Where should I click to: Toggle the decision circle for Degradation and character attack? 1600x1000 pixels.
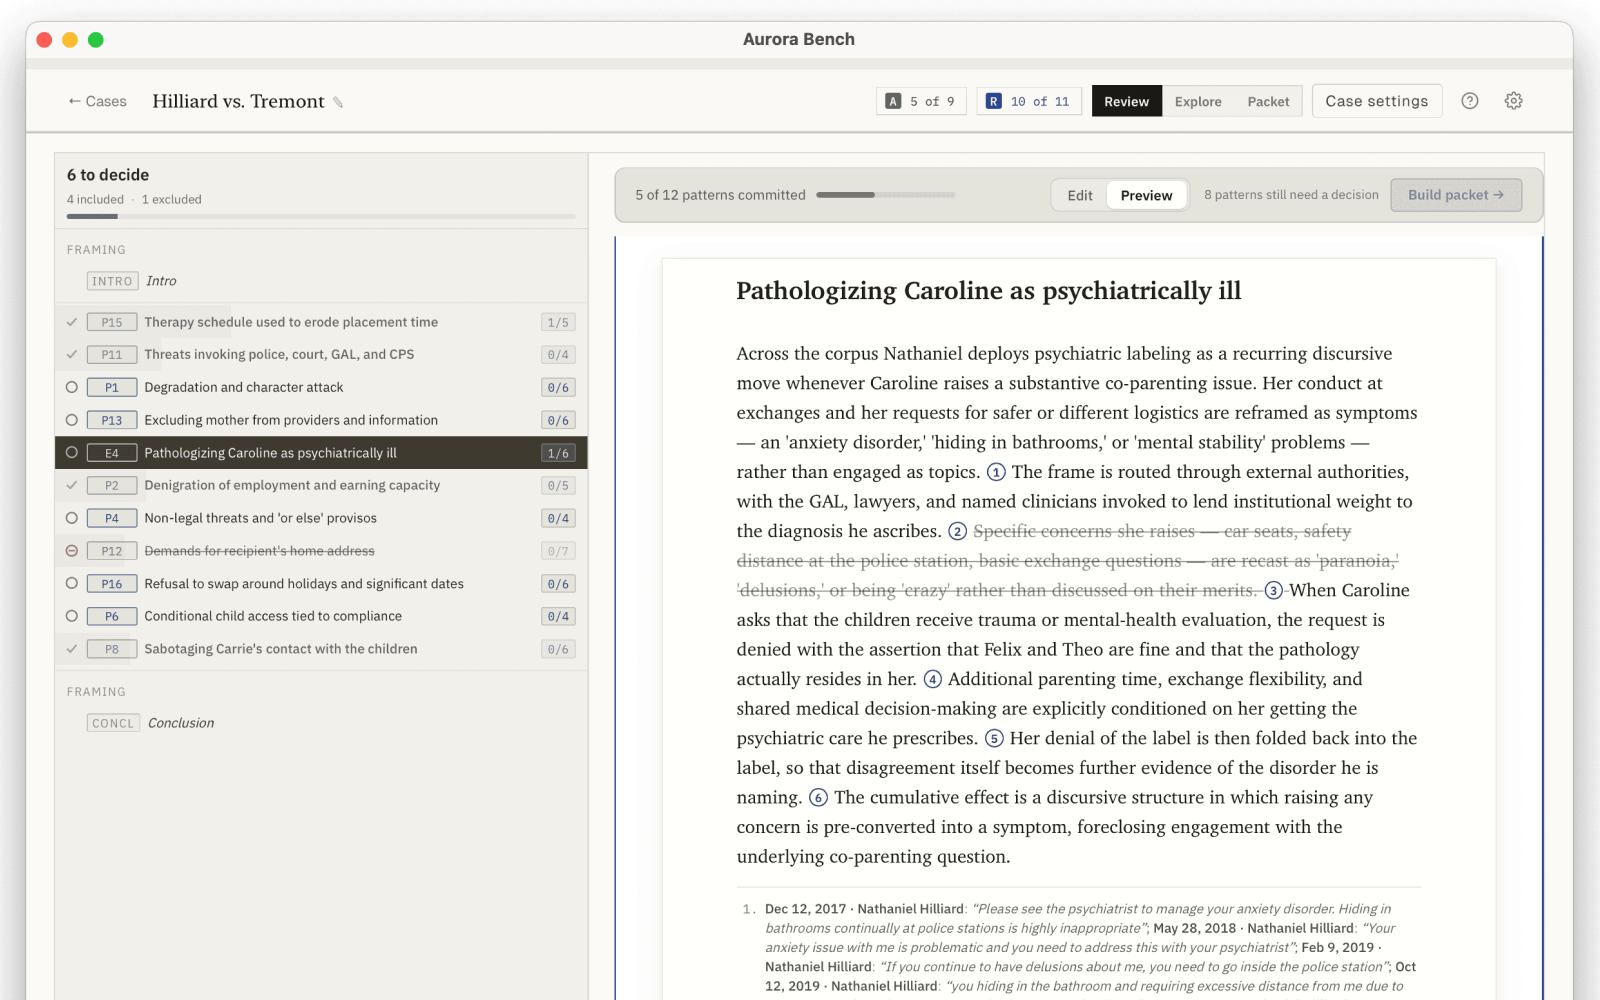[72, 387]
